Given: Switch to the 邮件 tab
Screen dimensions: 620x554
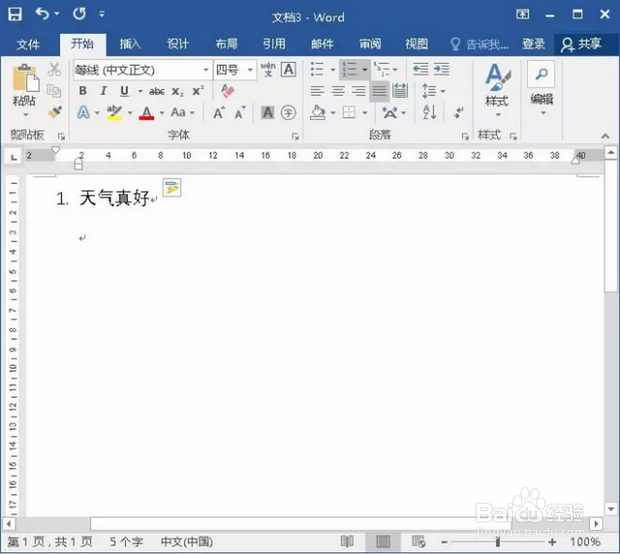Looking at the screenshot, I should [322, 44].
